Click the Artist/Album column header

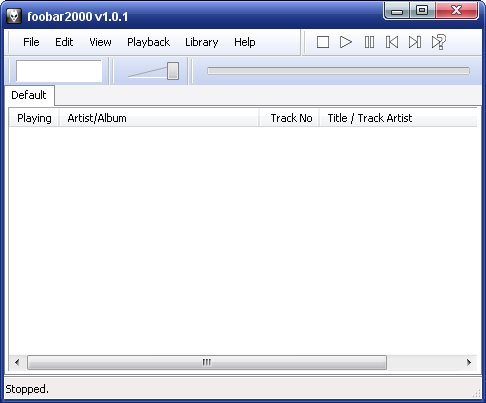point(159,118)
